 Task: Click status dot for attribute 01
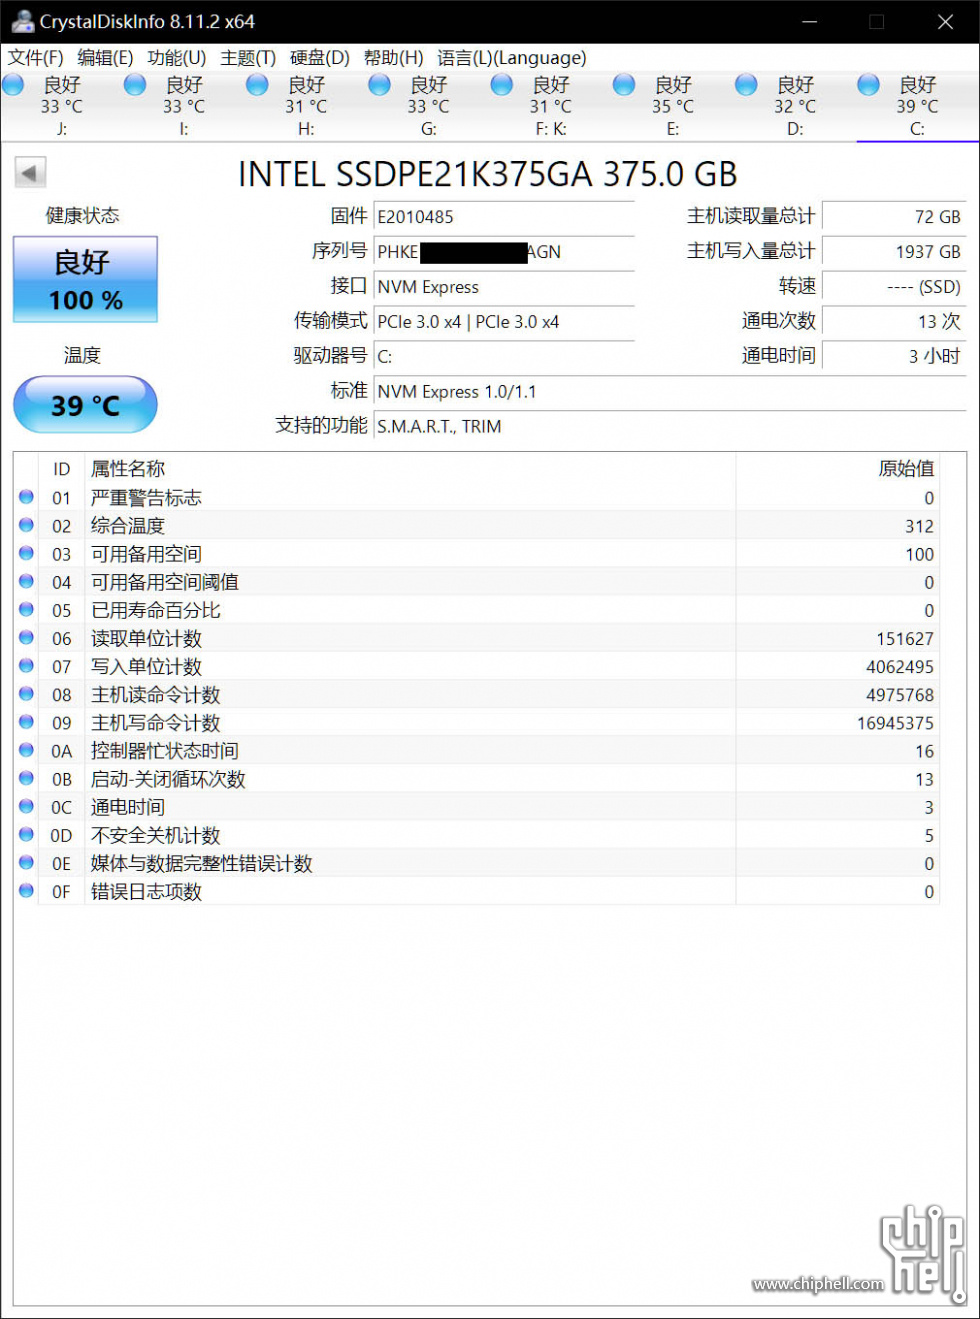click(26, 497)
